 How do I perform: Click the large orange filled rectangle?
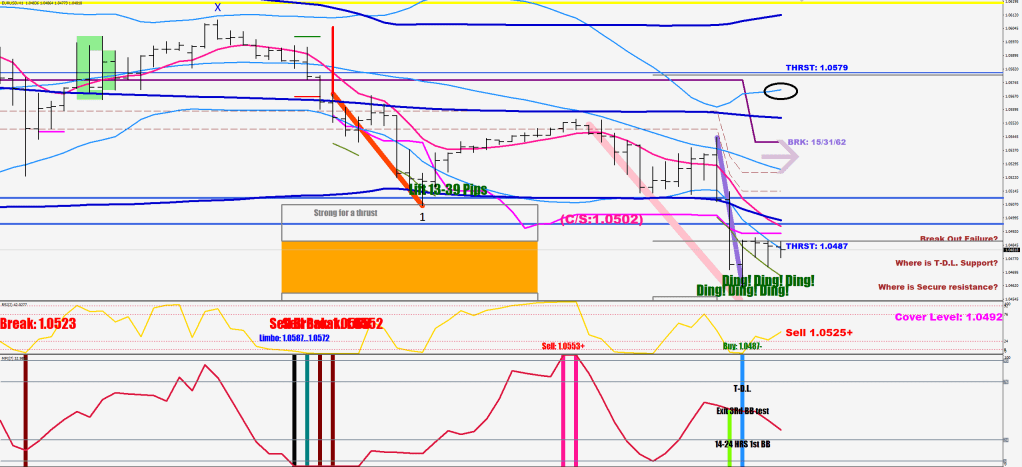click(410, 267)
